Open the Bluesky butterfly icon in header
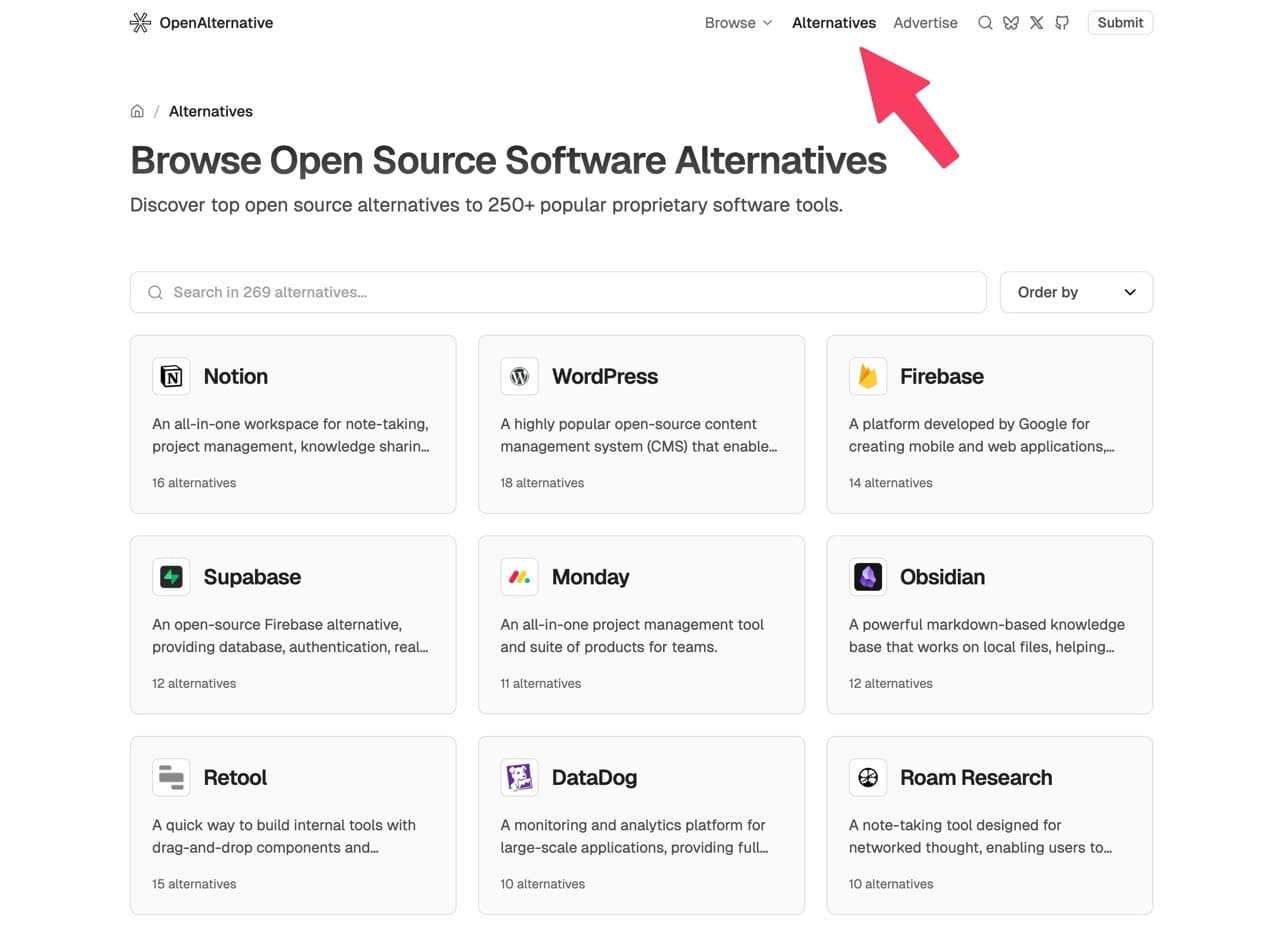Viewport: 1280px width, 934px height. [x=1011, y=22]
